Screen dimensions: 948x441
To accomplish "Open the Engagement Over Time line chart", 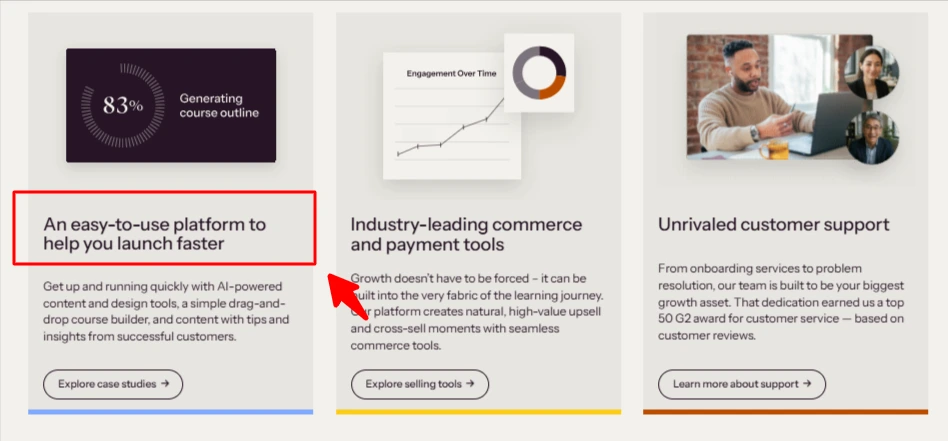I will (452, 116).
